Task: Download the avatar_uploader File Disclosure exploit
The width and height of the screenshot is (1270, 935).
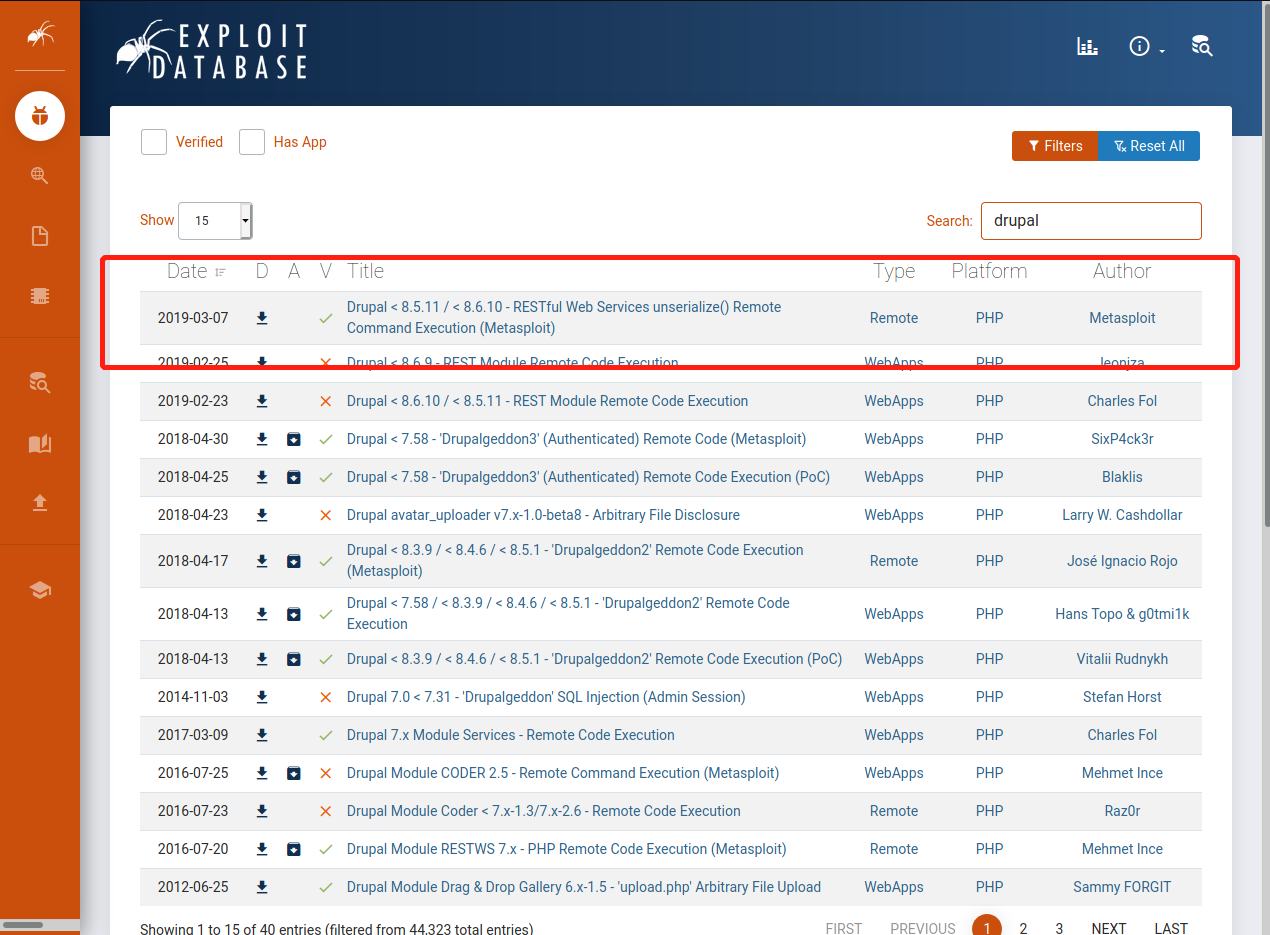Action: tap(262, 515)
